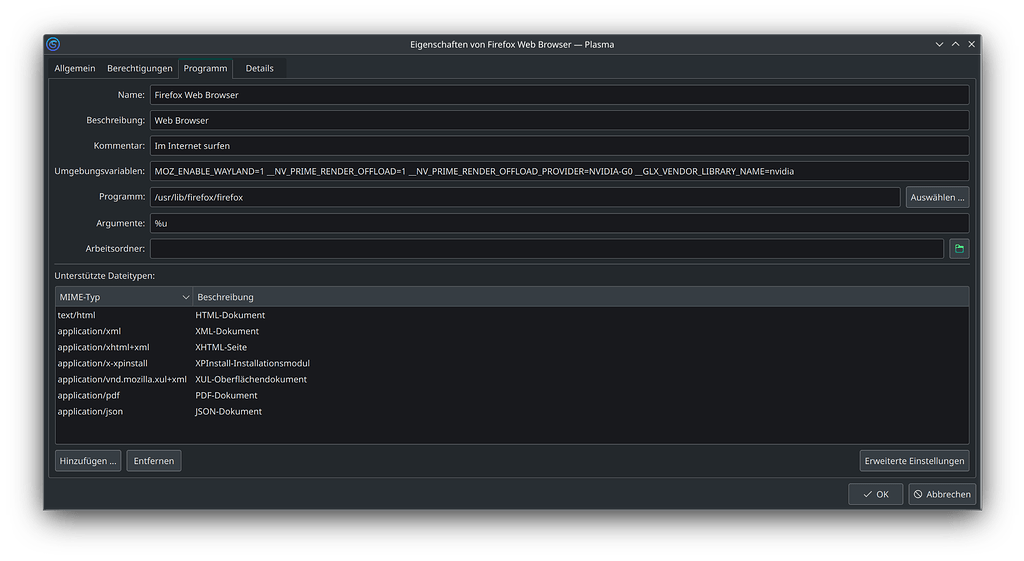
Task: Click the PDF-Dokument description cell
Action: point(226,395)
